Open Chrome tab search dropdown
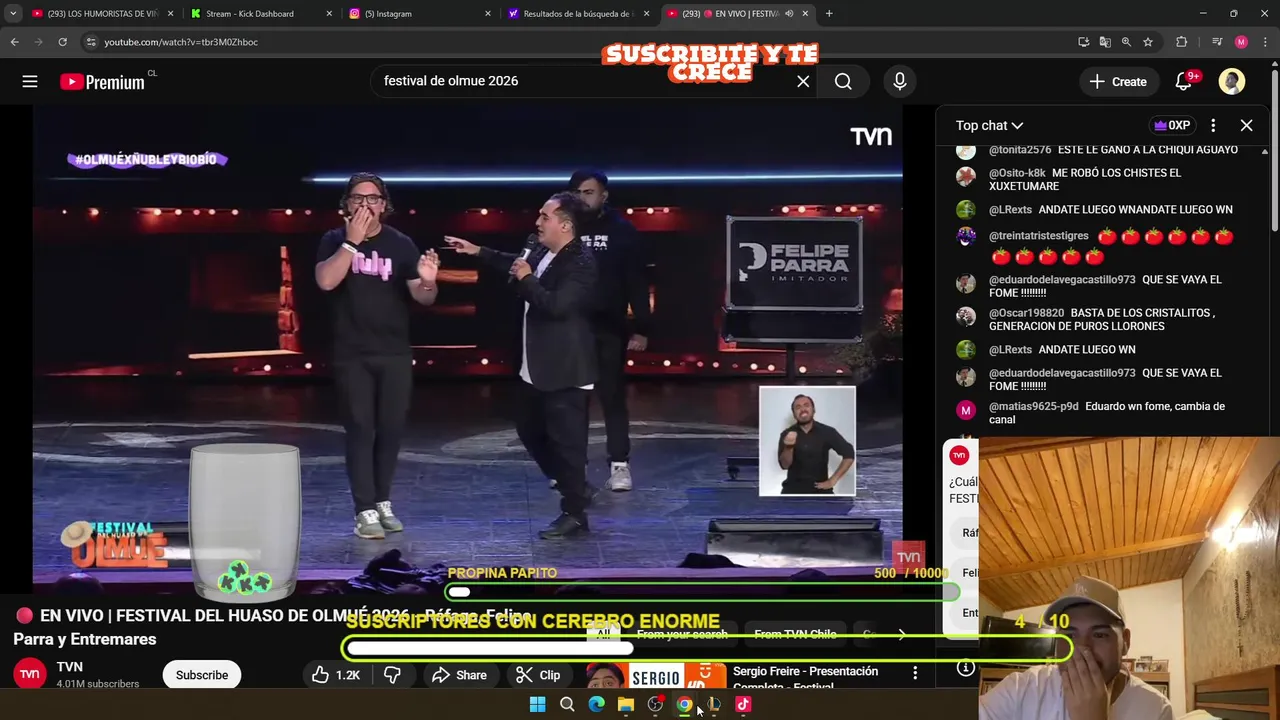Image resolution: width=1280 pixels, height=720 pixels. (x=13, y=14)
